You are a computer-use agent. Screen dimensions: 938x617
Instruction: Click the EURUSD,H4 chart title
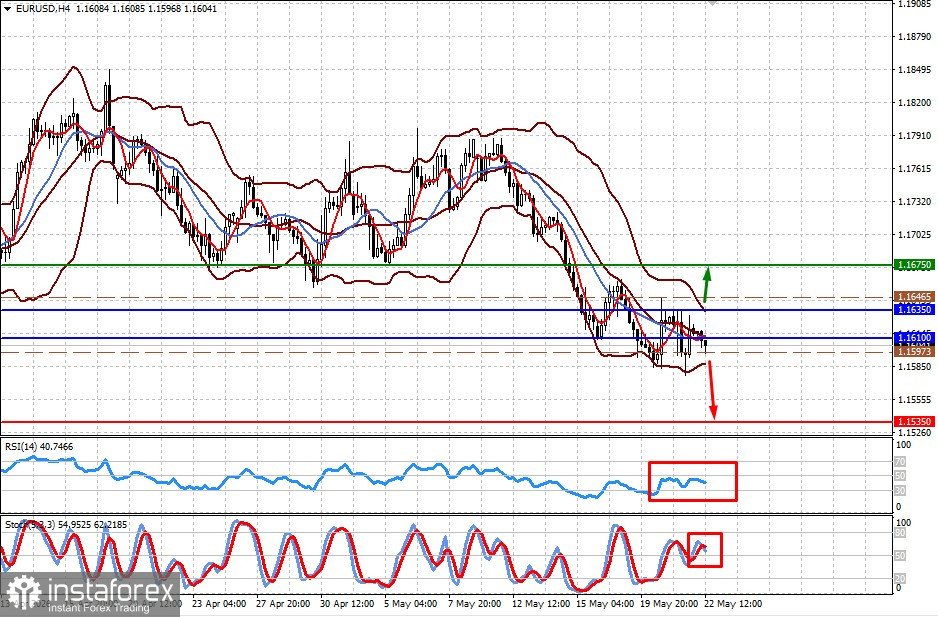coord(41,9)
